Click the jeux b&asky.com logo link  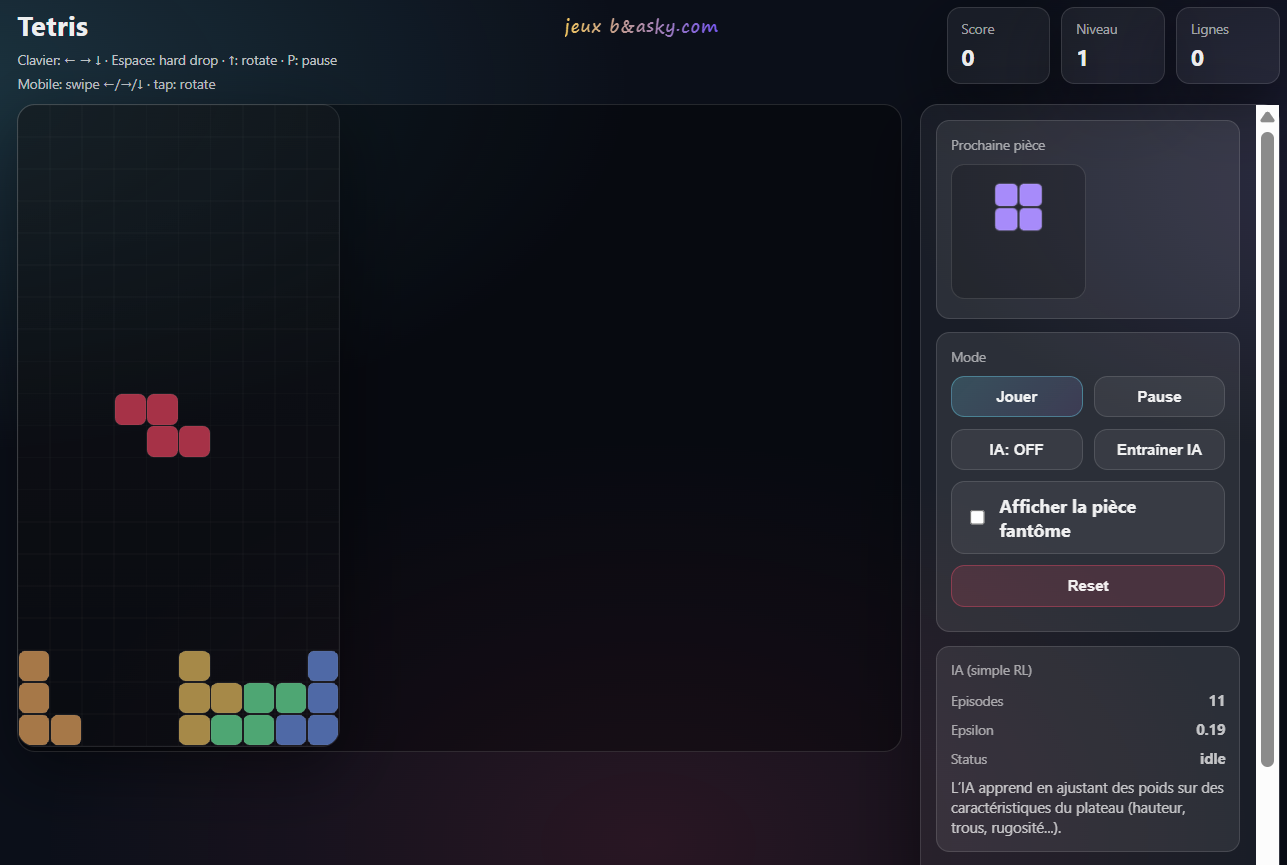[x=641, y=27]
